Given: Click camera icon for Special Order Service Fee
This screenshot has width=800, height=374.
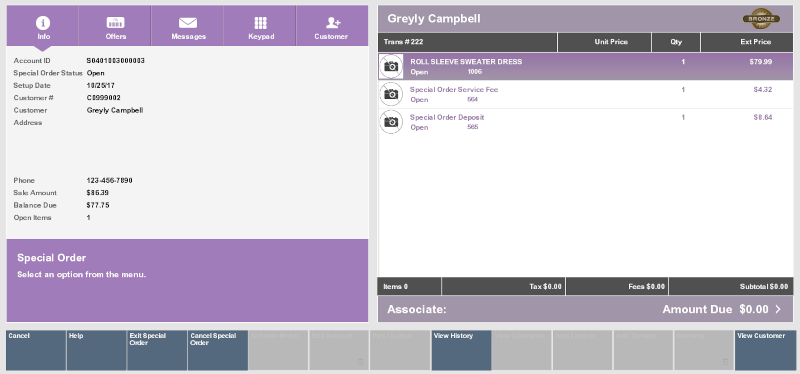Looking at the screenshot, I should 391,94.
